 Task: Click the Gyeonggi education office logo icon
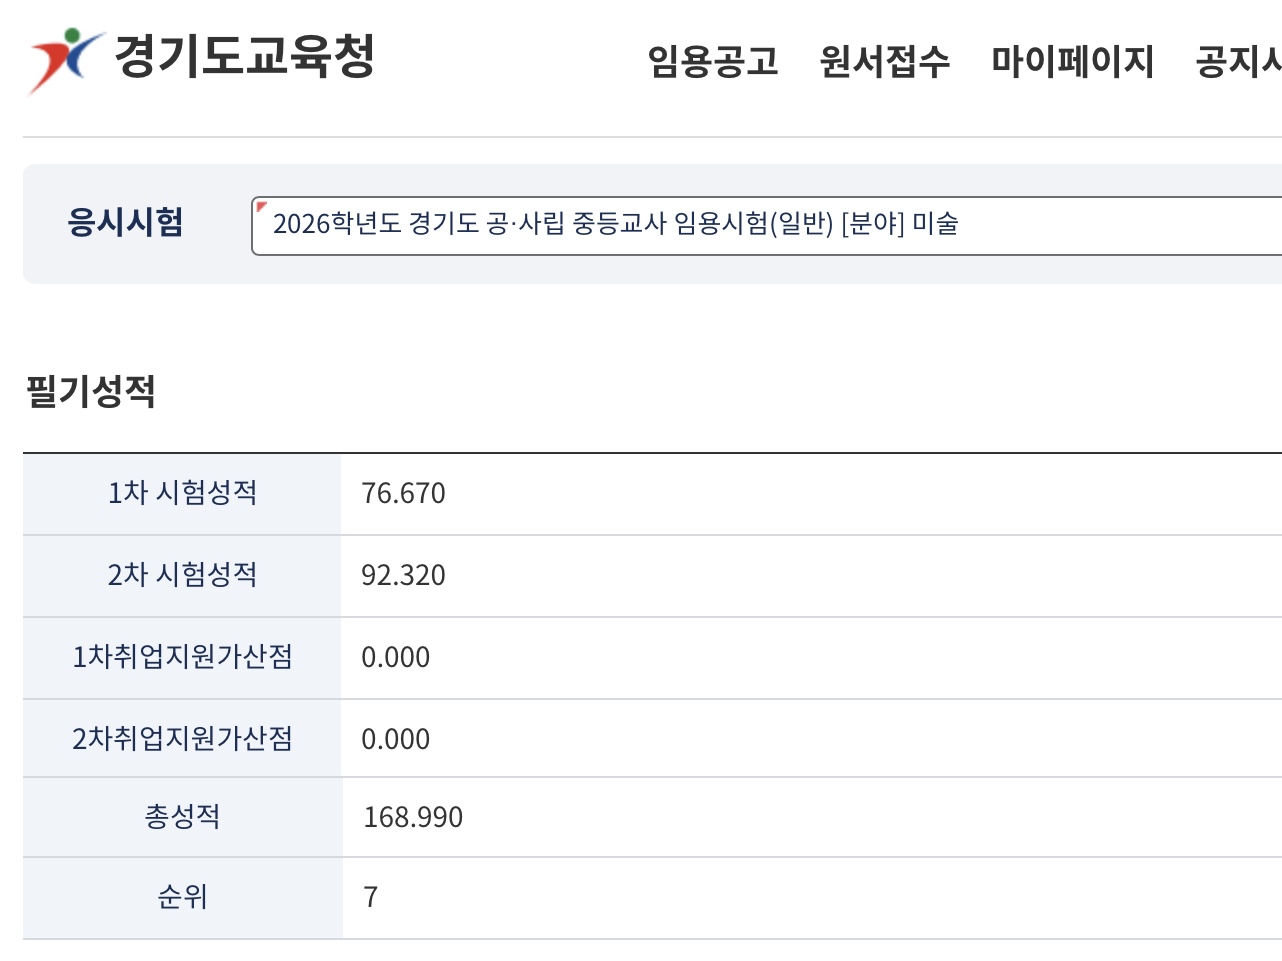(x=65, y=59)
